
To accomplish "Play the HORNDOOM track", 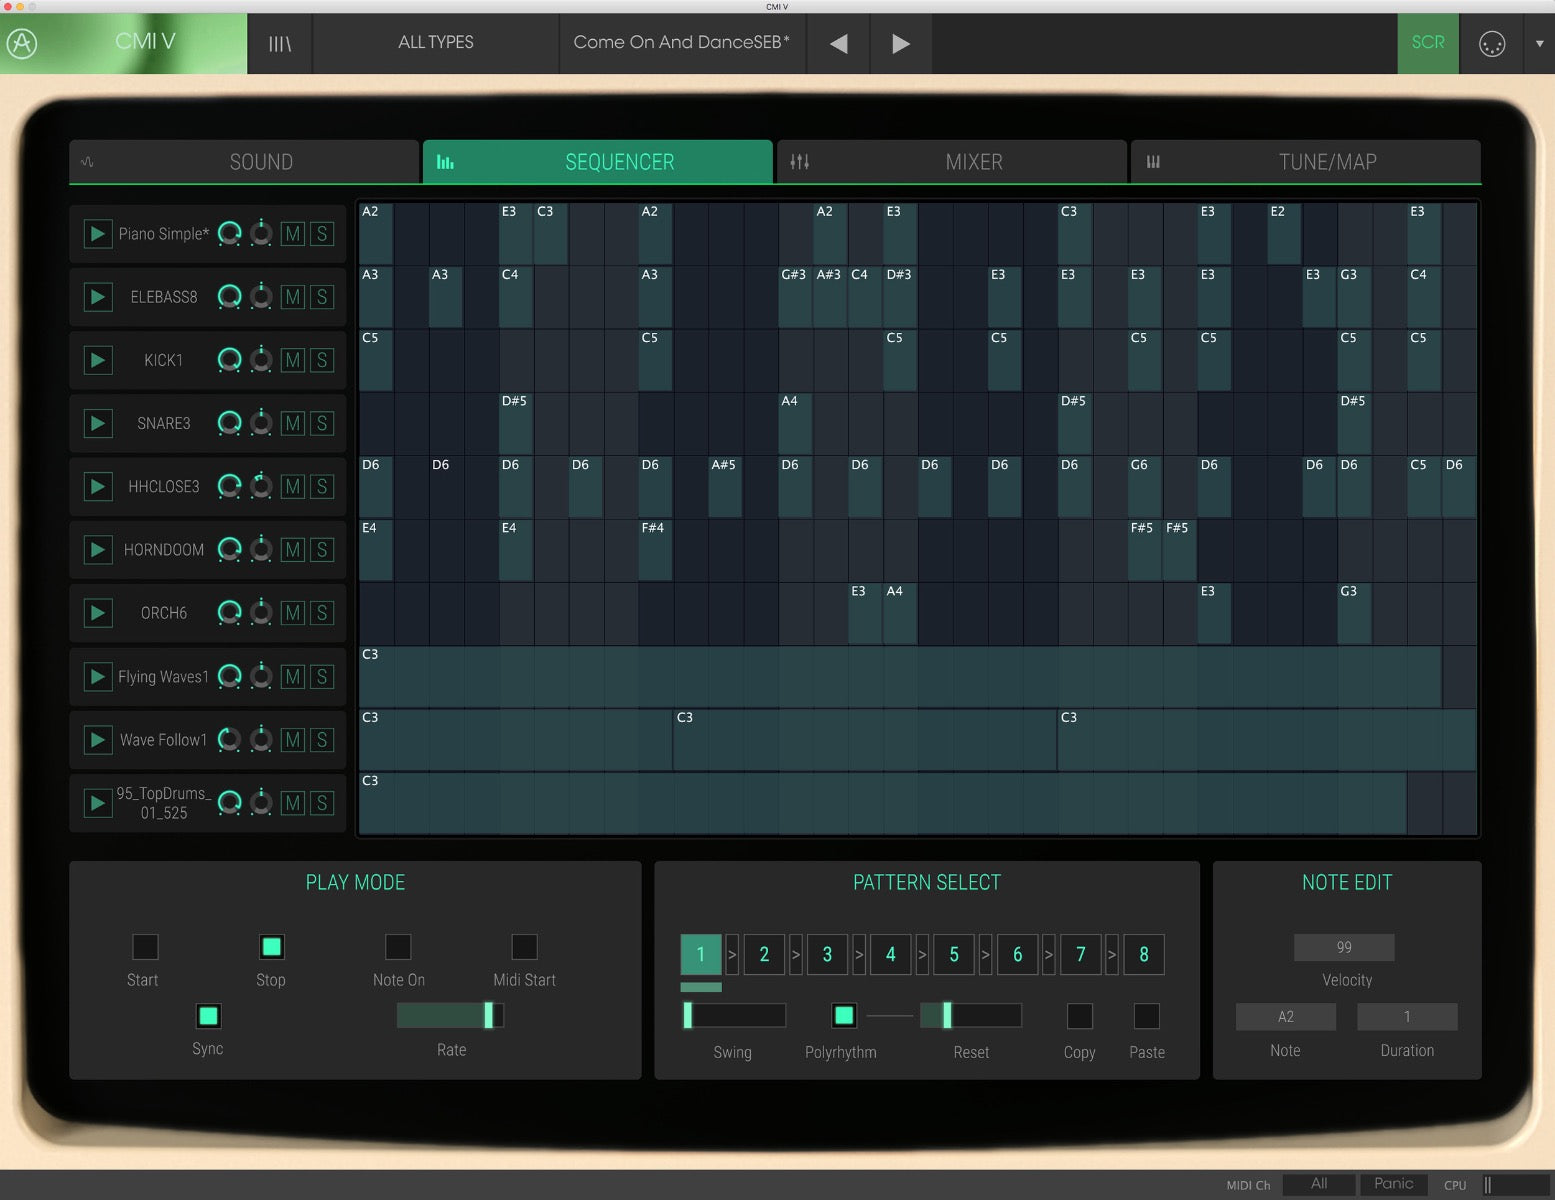I will coord(97,549).
